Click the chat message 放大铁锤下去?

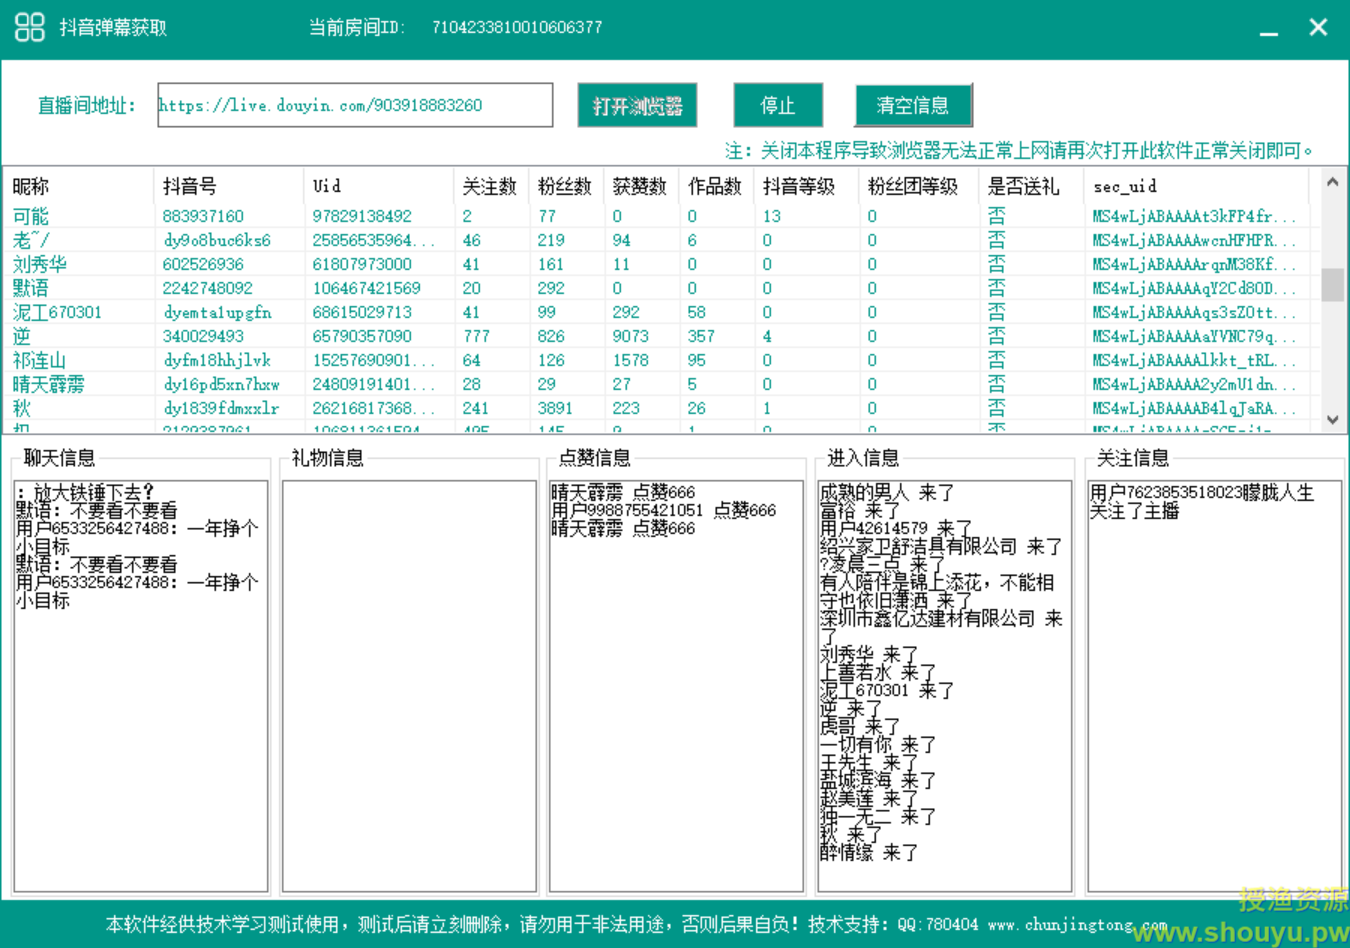pos(87,492)
